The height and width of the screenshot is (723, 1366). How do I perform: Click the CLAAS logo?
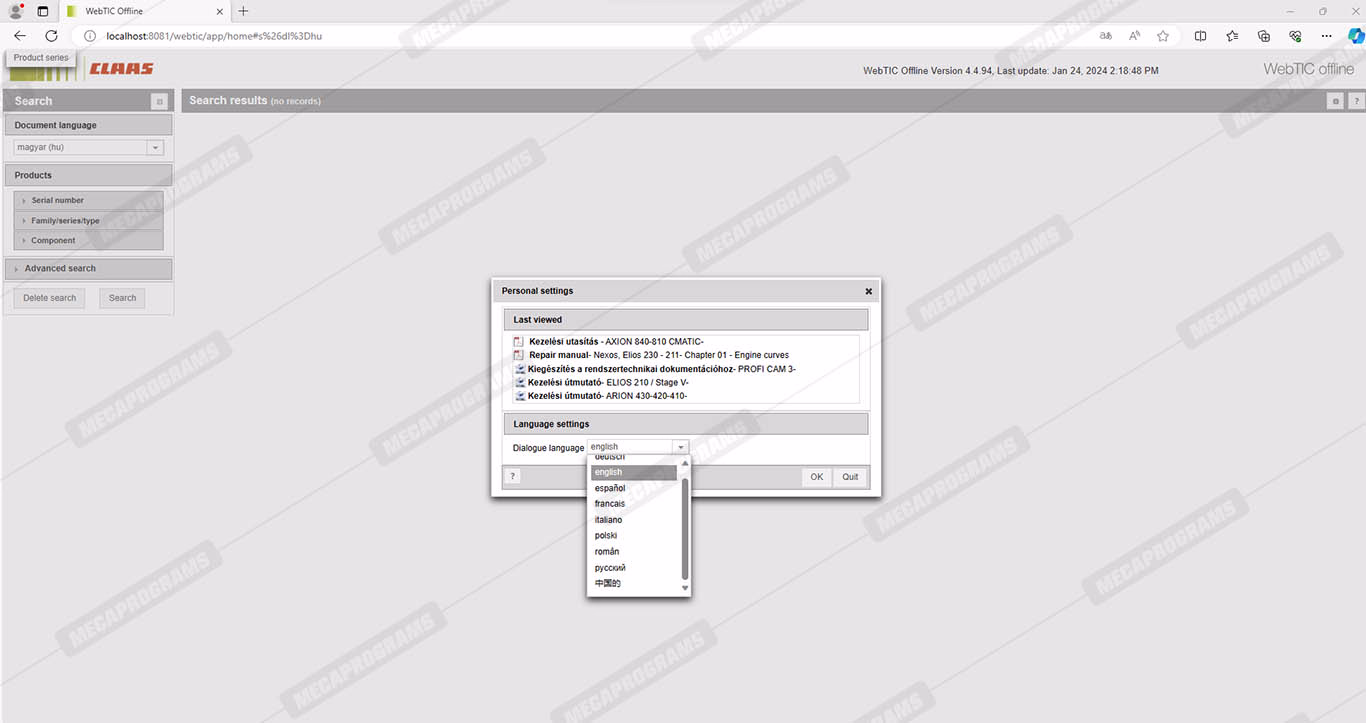(x=121, y=69)
